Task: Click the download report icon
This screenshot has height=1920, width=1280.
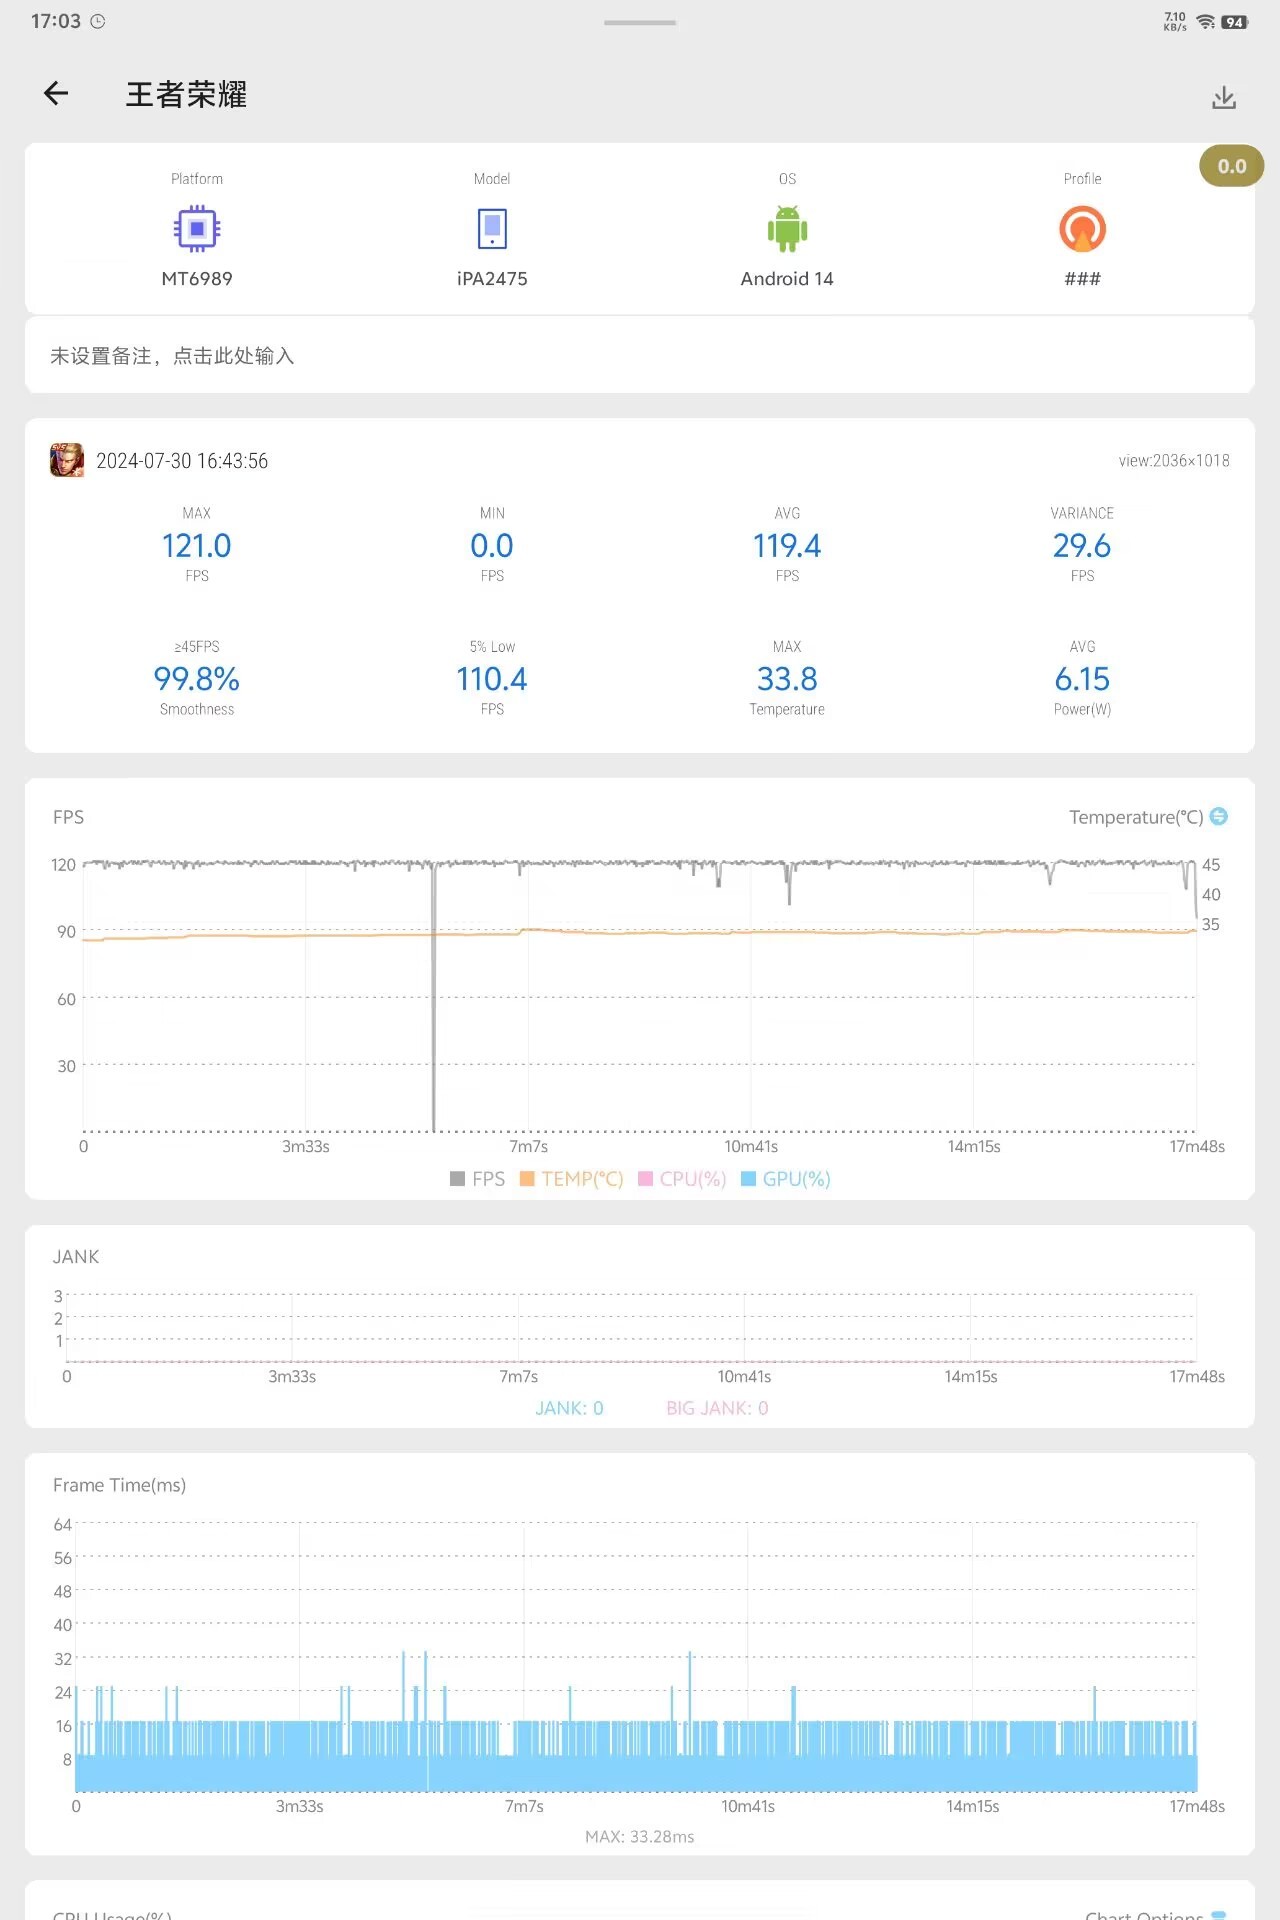Action: point(1224,97)
